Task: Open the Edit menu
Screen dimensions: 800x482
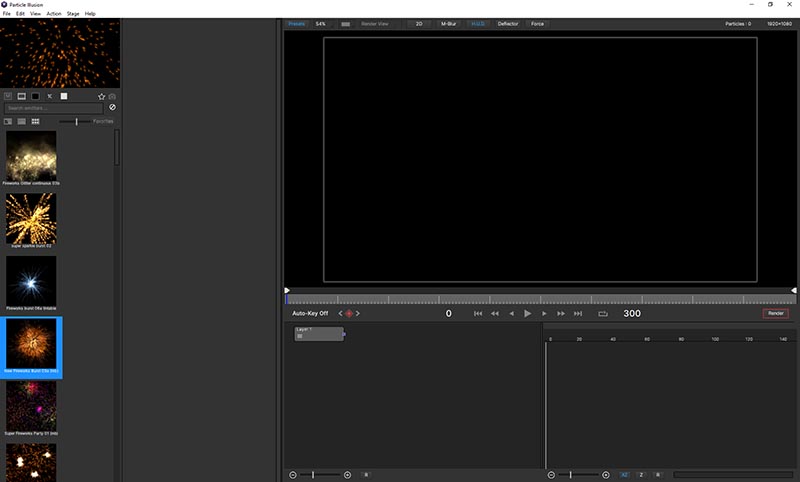Action: coord(20,14)
